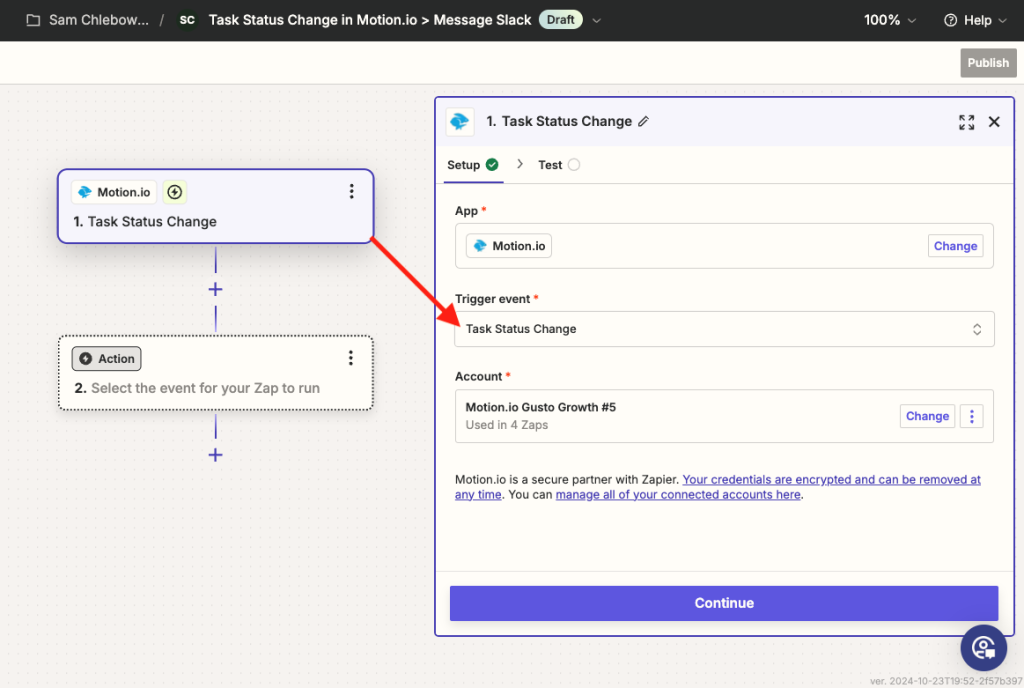The image size is (1024, 688).
Task: Click the arrow between Setup and Test
Action: 520,164
